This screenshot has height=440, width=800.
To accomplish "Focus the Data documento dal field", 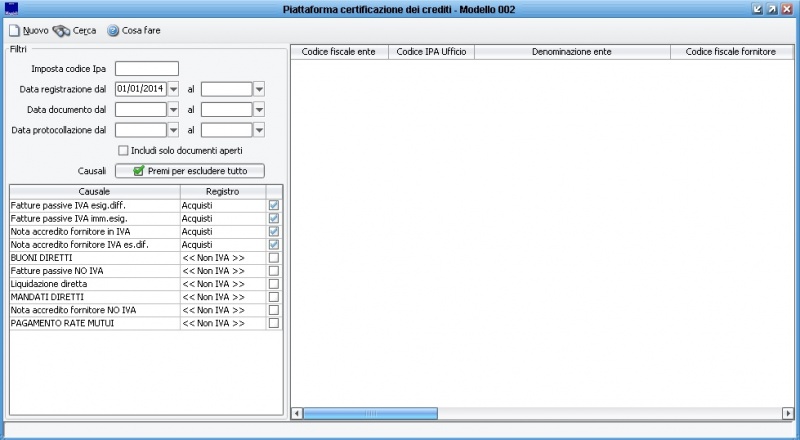I will 141,110.
